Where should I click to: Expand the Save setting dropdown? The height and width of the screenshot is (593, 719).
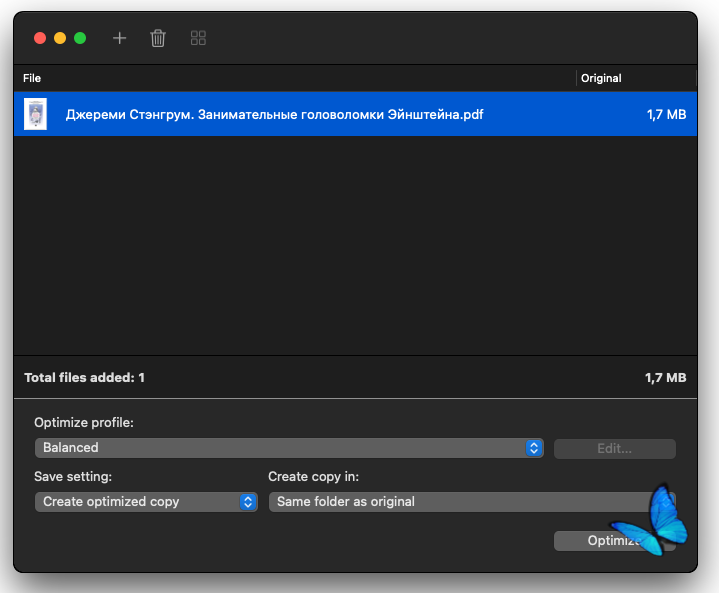coord(146,502)
